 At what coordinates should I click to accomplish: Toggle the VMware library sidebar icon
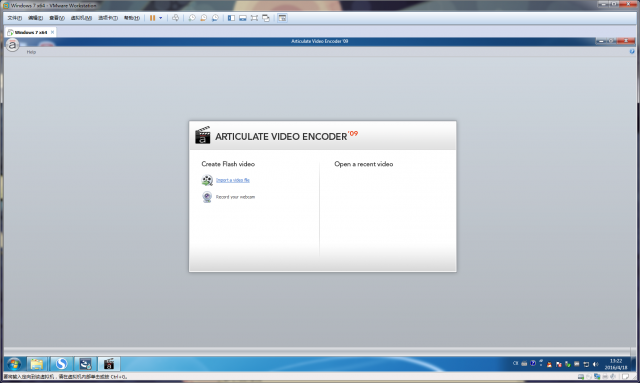[x=231, y=18]
